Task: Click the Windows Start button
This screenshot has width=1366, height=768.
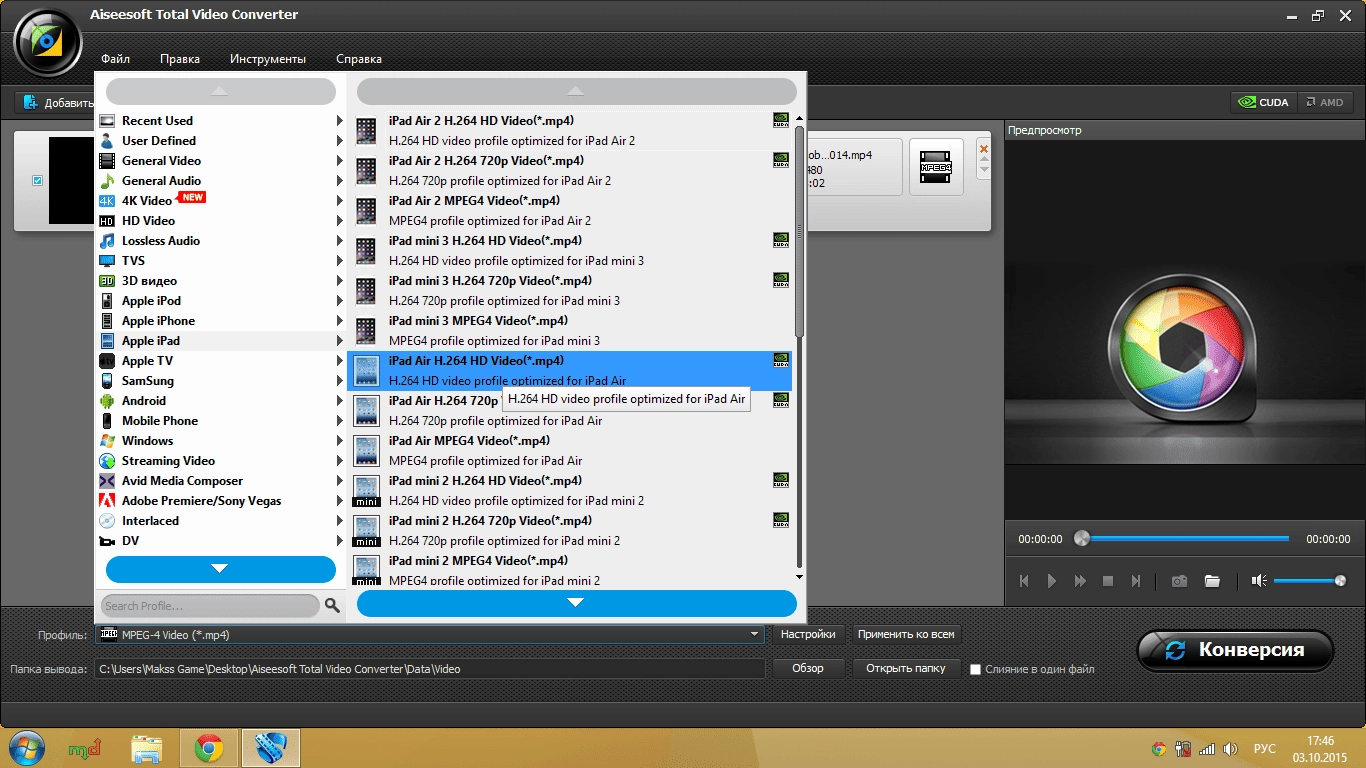Action: coord(26,747)
